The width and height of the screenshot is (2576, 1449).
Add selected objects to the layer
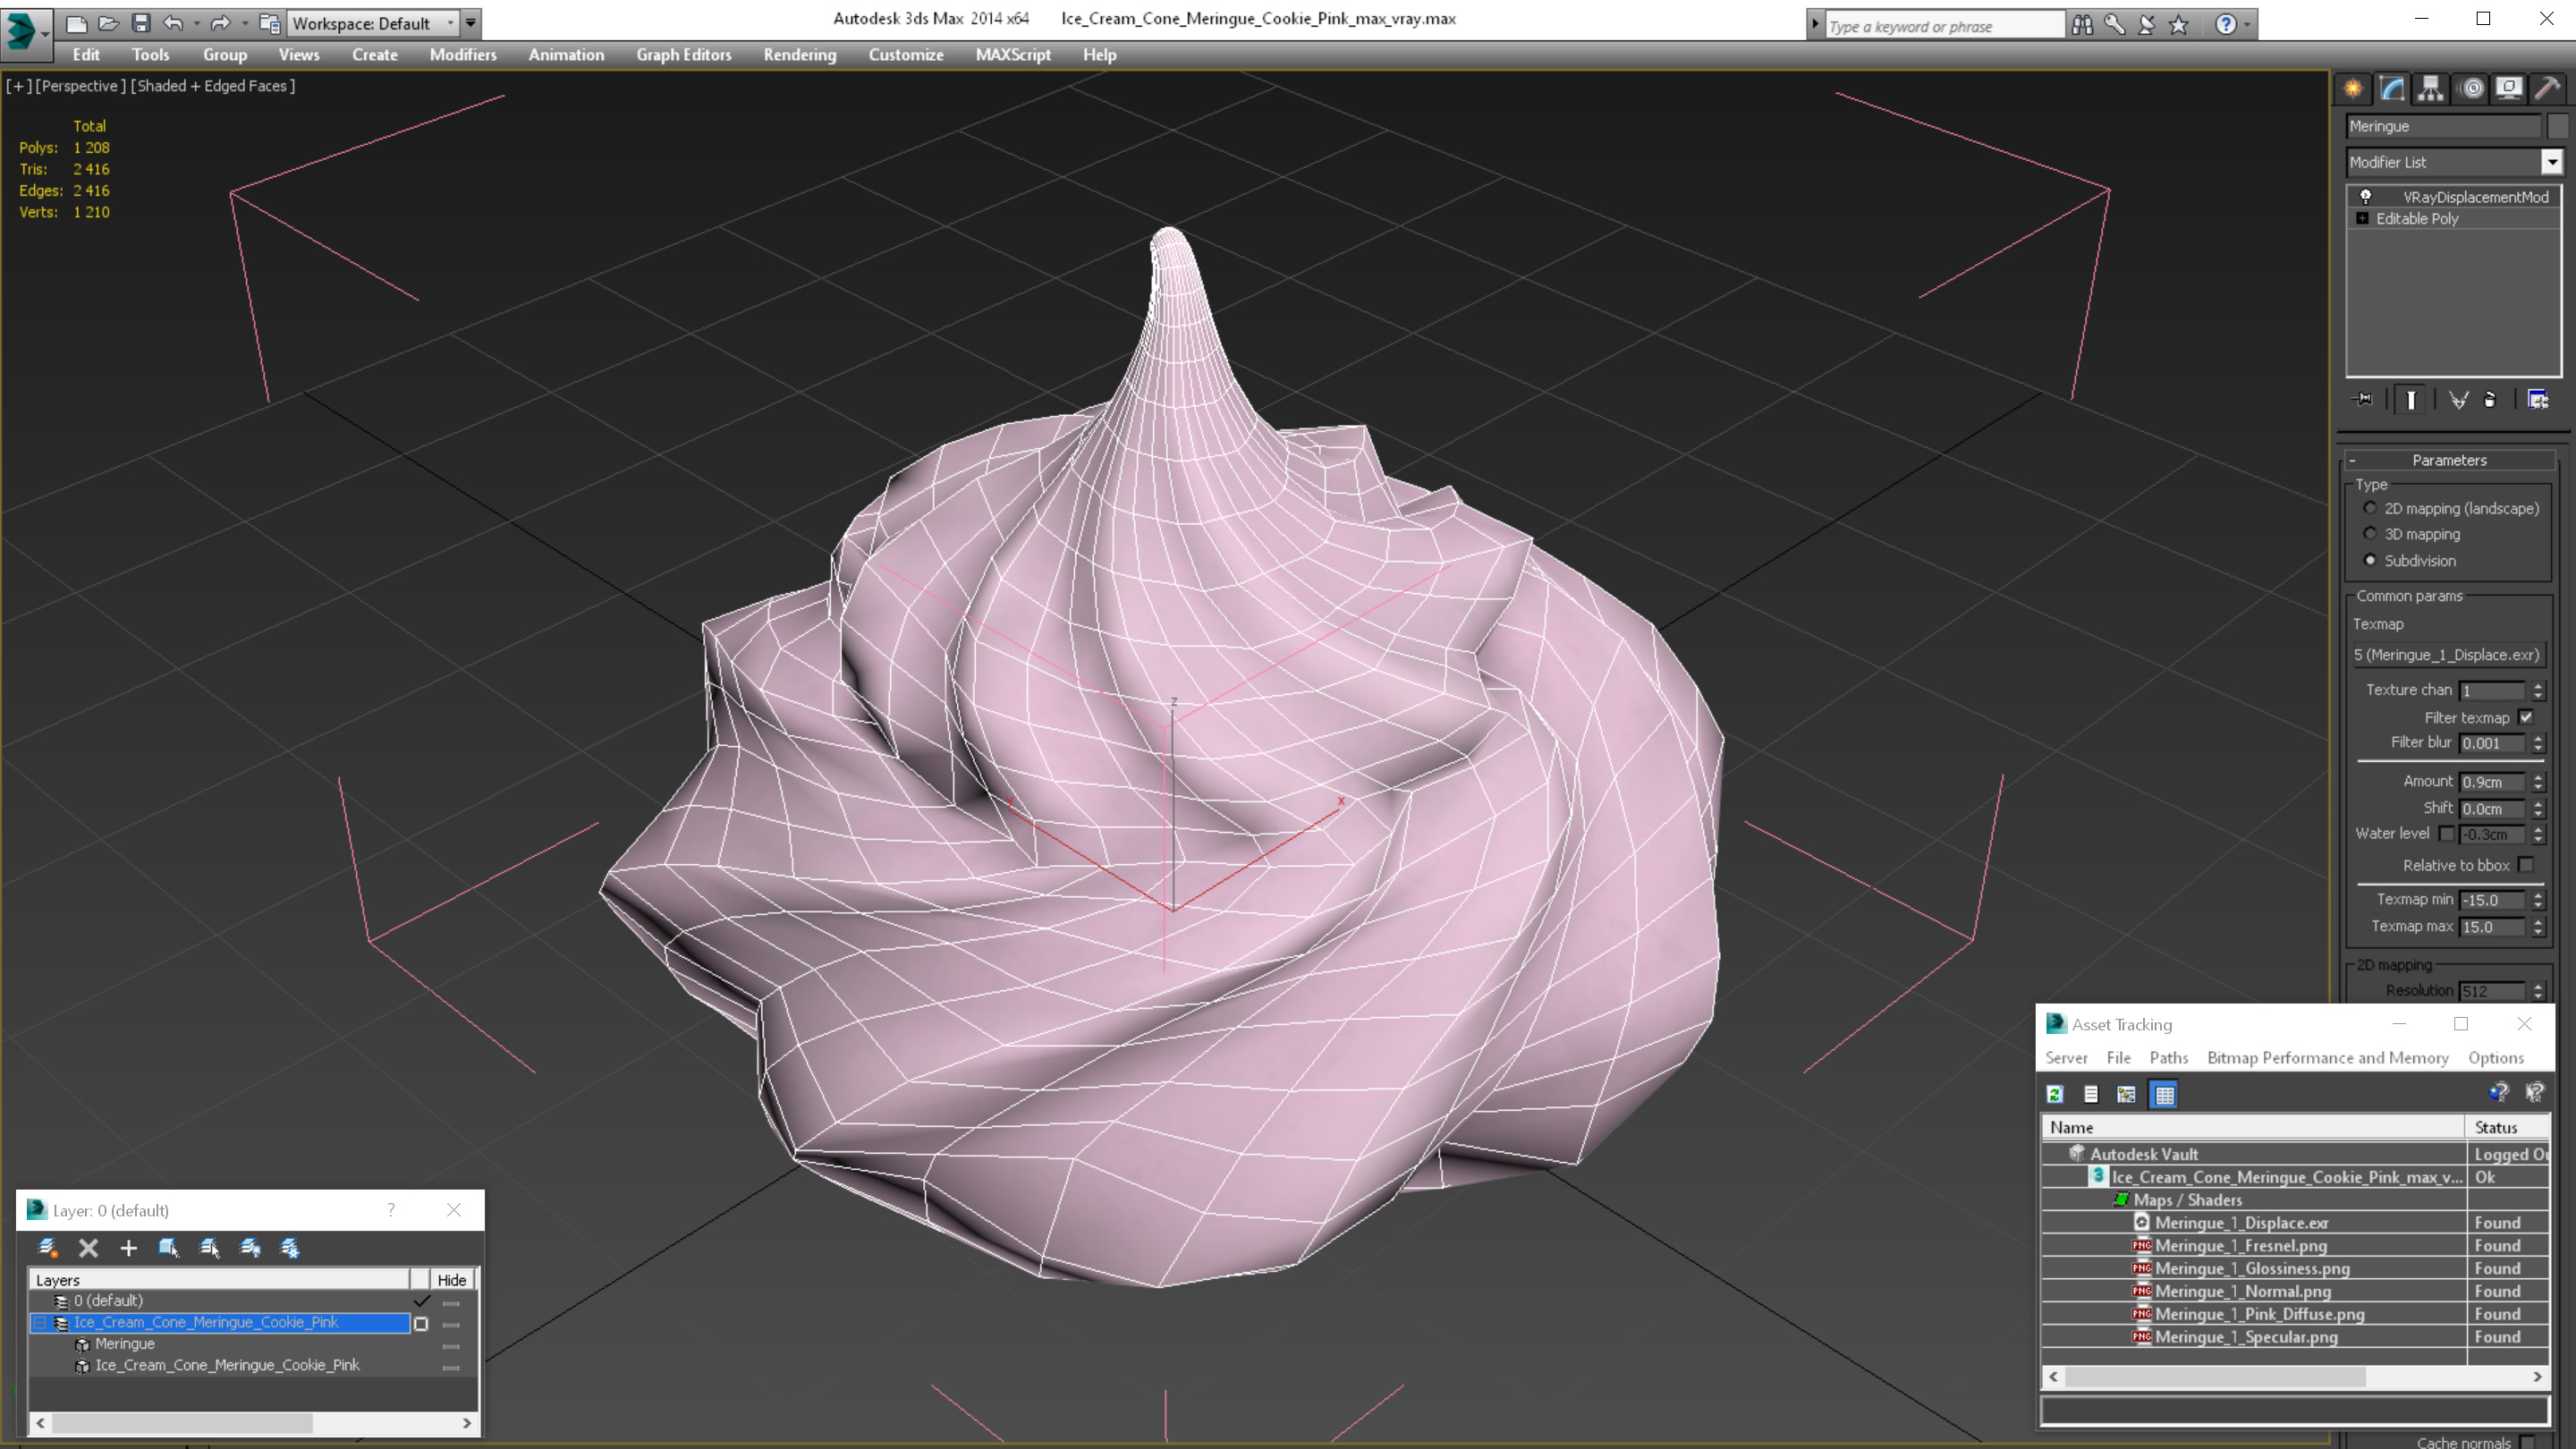(x=129, y=1247)
